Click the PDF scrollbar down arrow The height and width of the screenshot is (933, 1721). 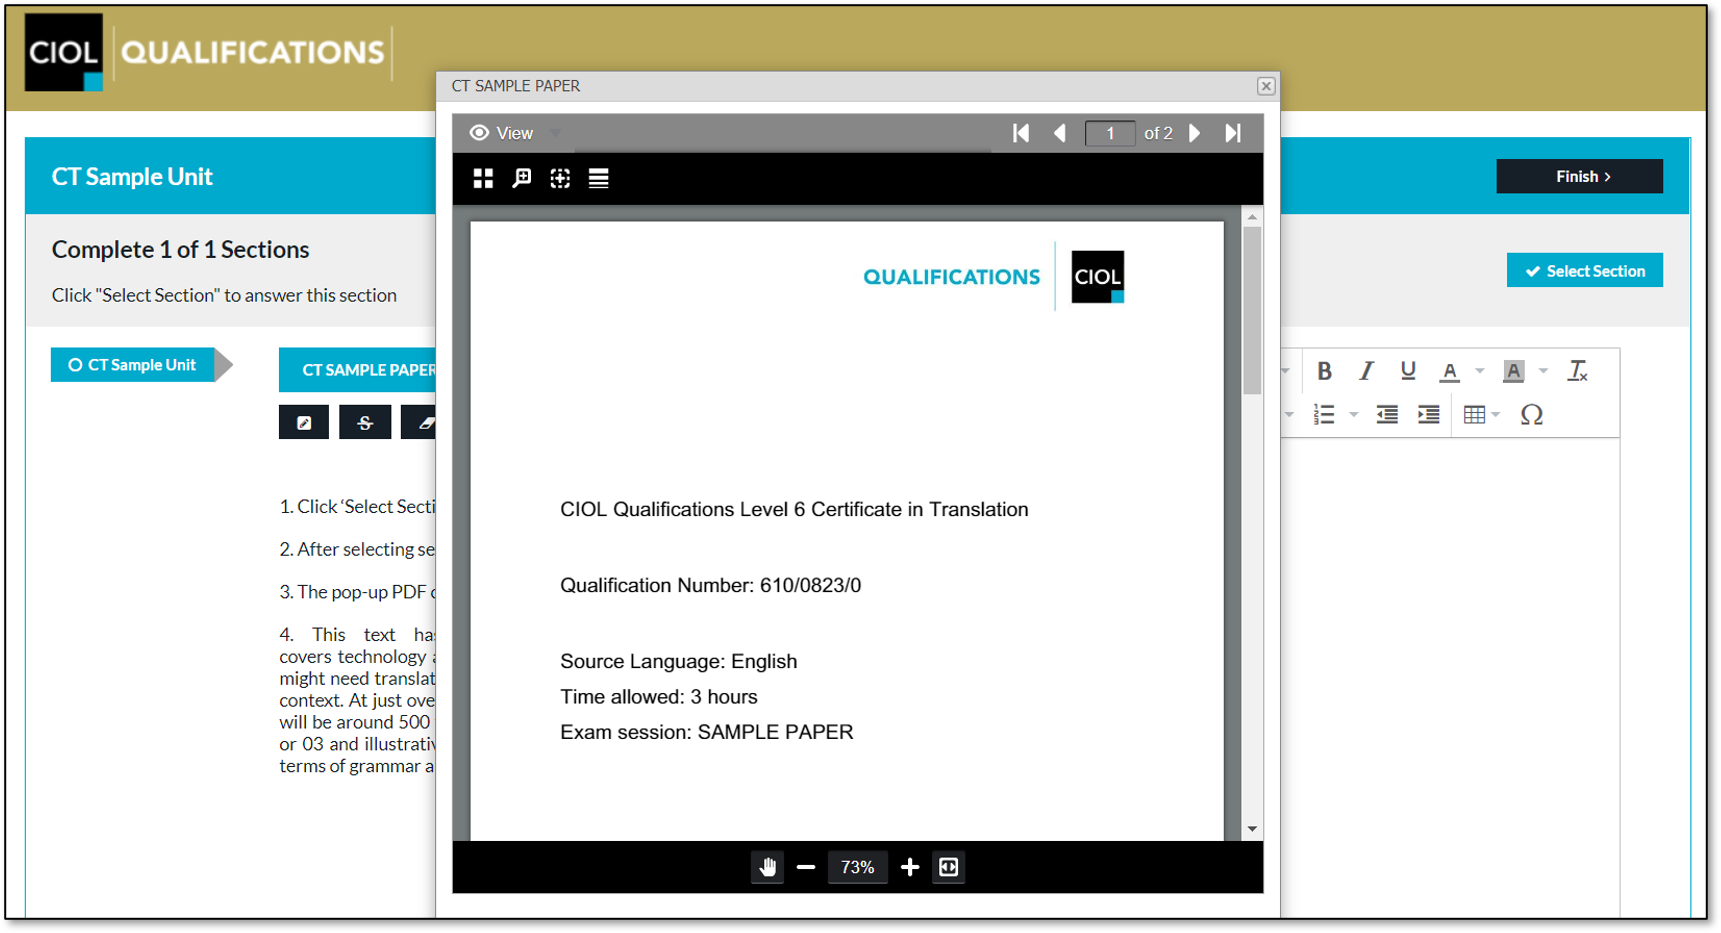(x=1252, y=829)
